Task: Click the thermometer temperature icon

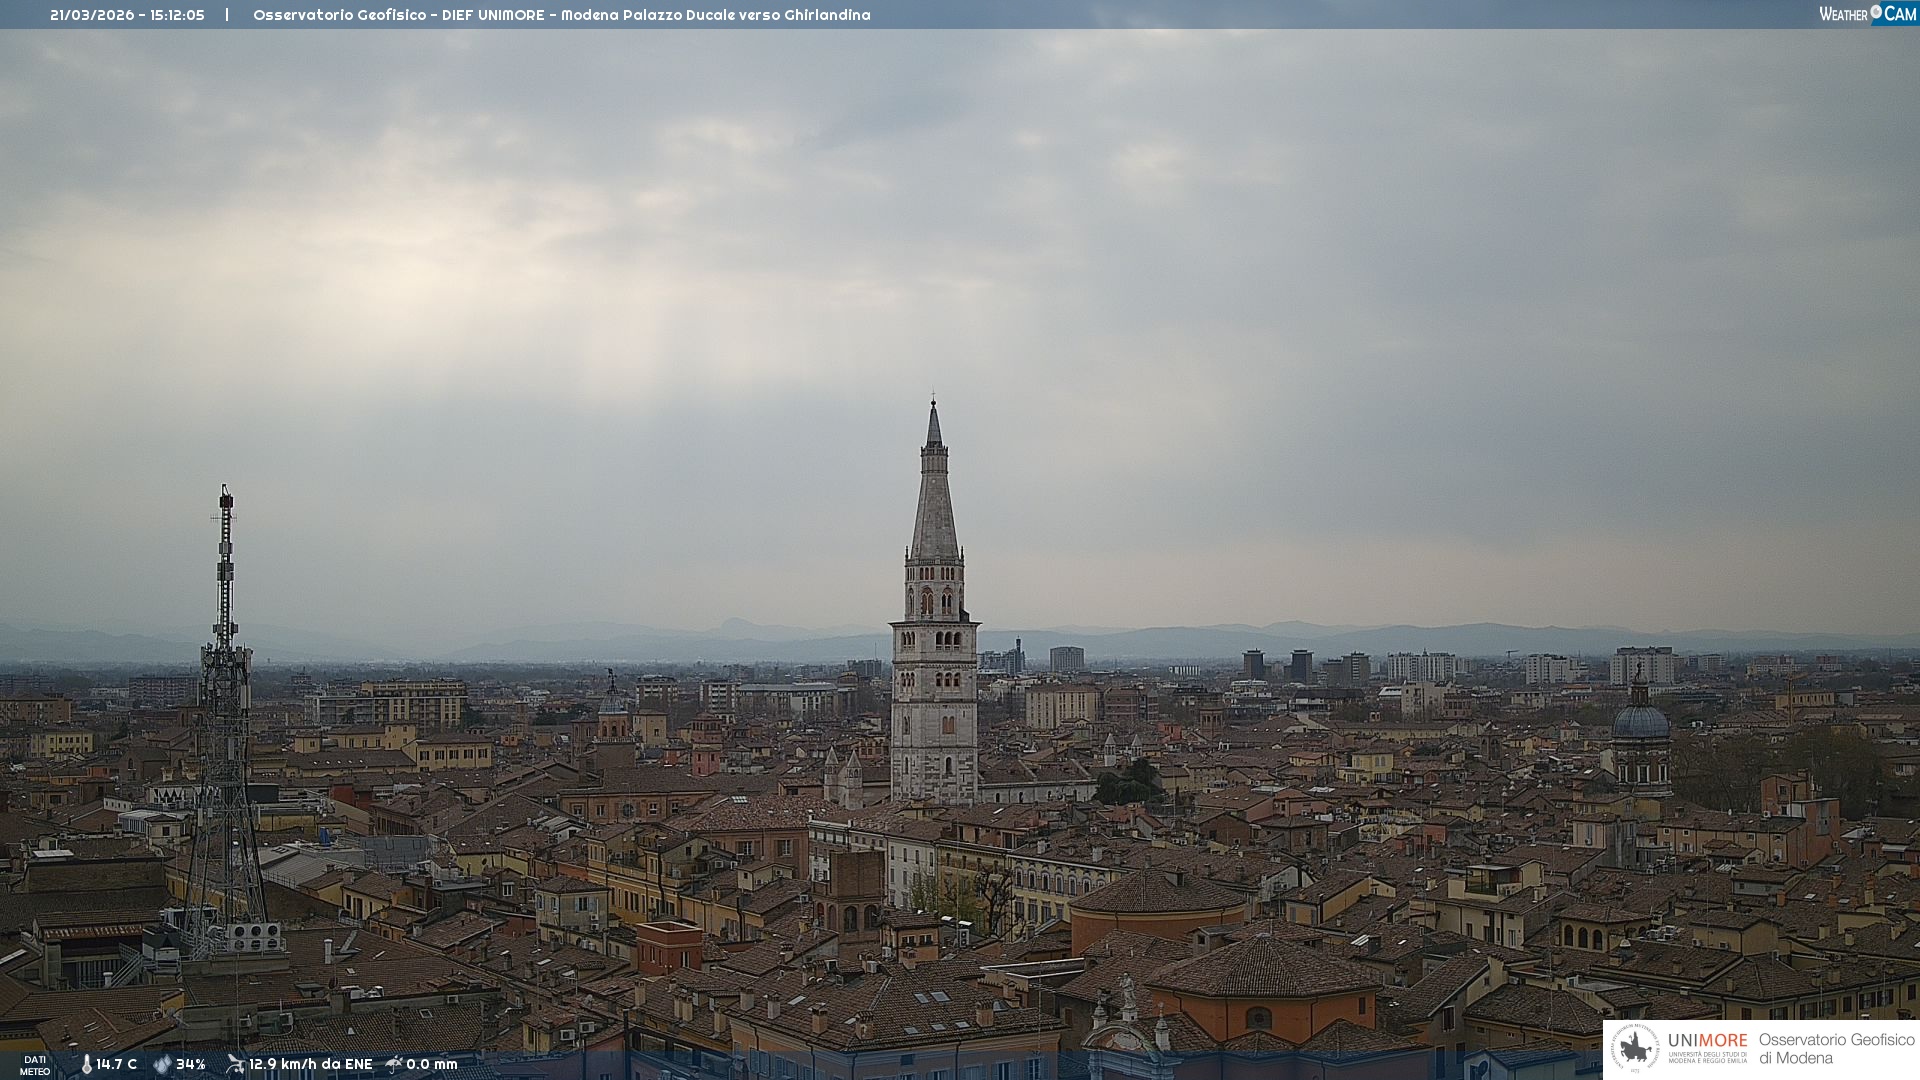Action: [86, 1064]
